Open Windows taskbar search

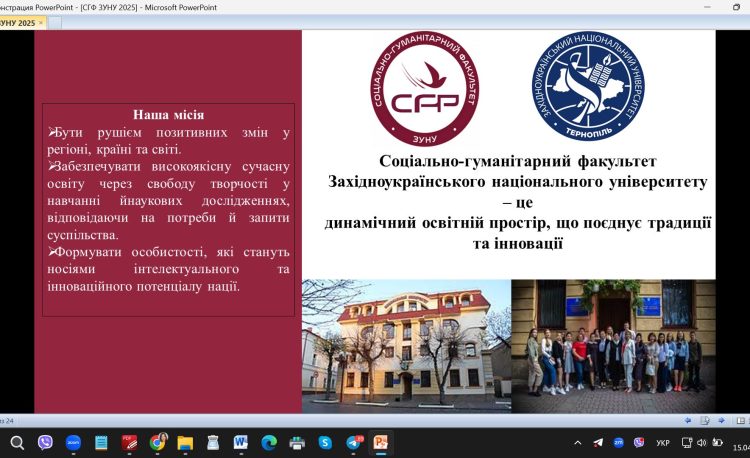[x=17, y=443]
